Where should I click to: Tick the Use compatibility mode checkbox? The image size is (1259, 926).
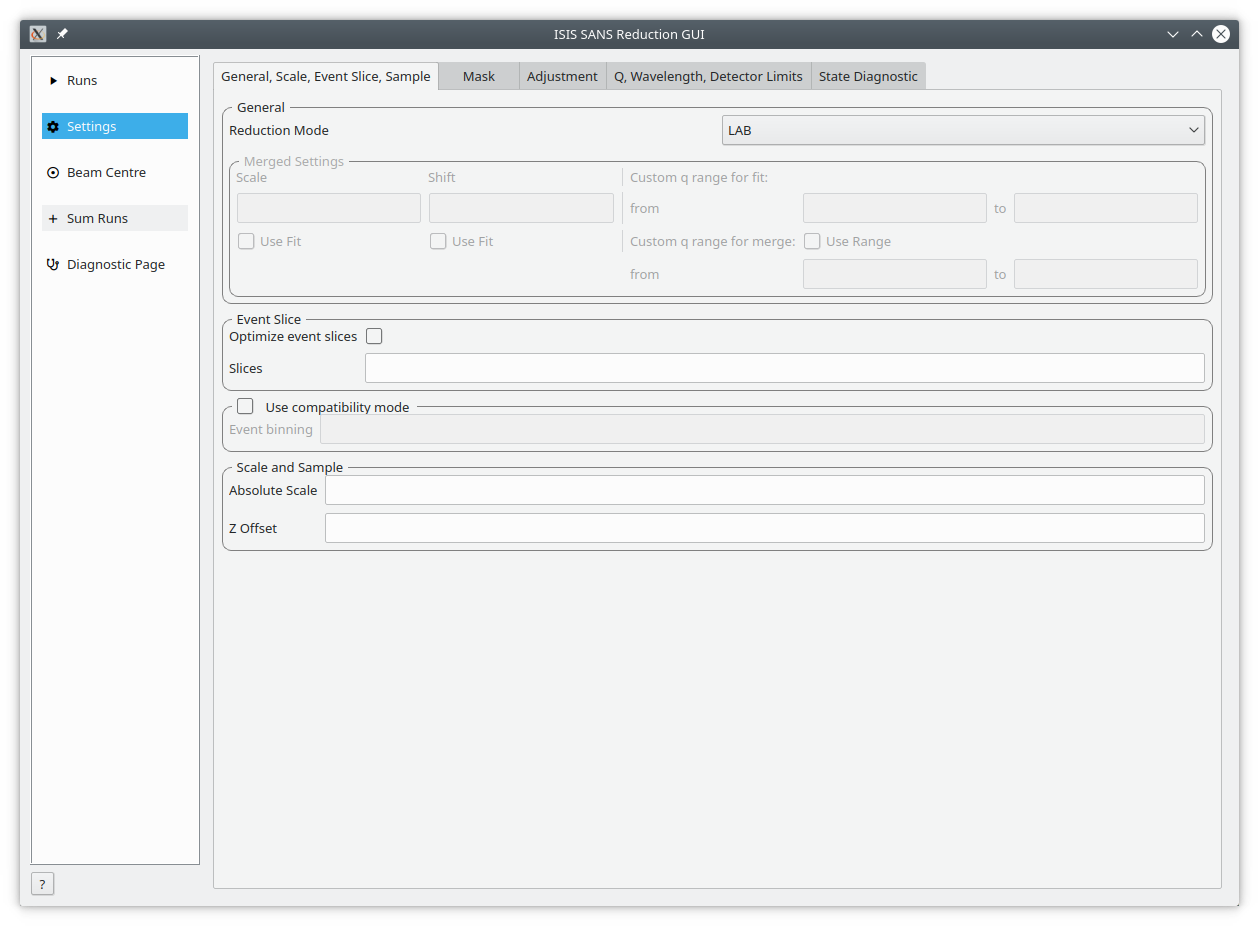245,407
